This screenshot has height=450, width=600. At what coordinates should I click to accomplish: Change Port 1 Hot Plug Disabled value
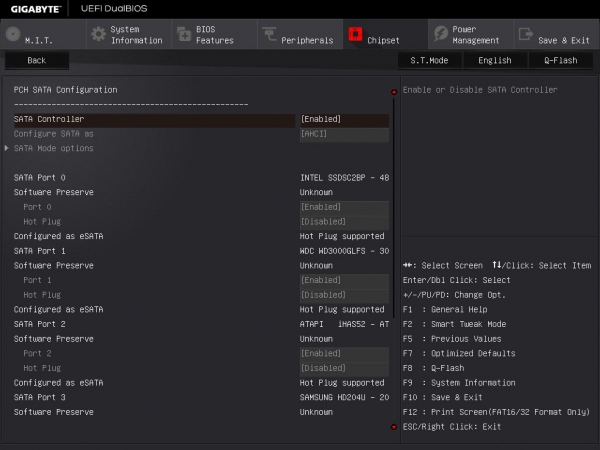[344, 295]
